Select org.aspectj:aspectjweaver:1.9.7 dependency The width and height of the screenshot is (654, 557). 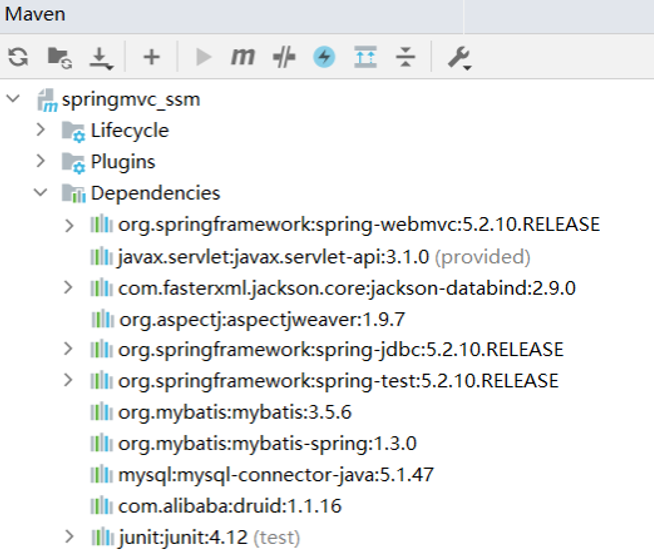(x=262, y=320)
